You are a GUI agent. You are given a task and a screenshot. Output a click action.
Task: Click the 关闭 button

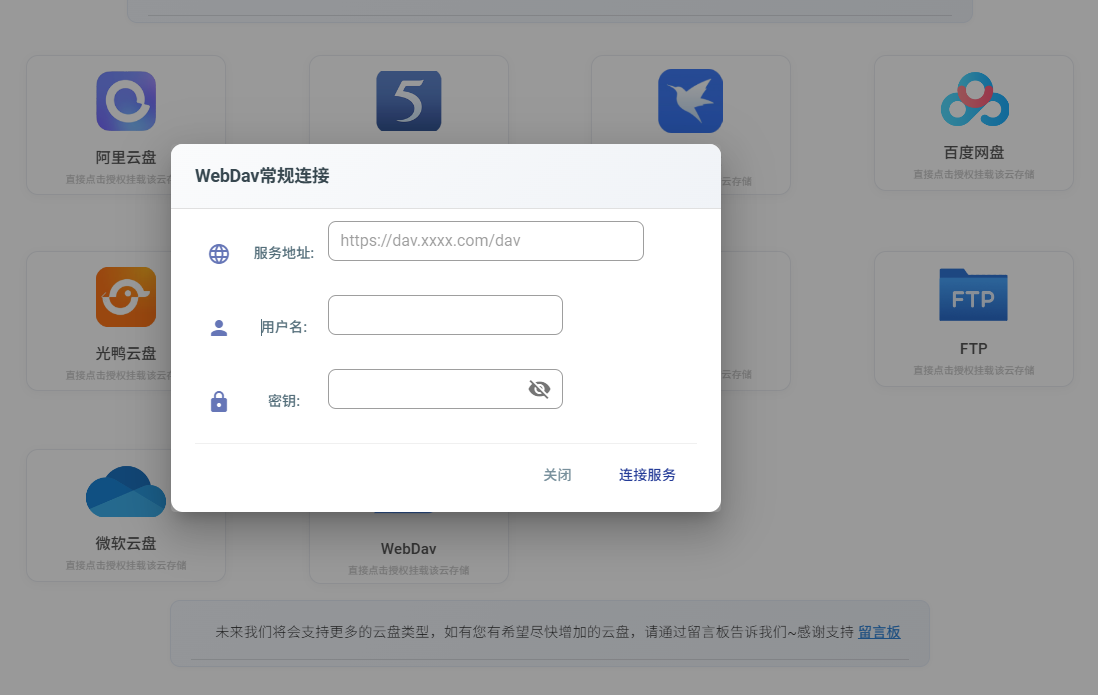coord(557,475)
